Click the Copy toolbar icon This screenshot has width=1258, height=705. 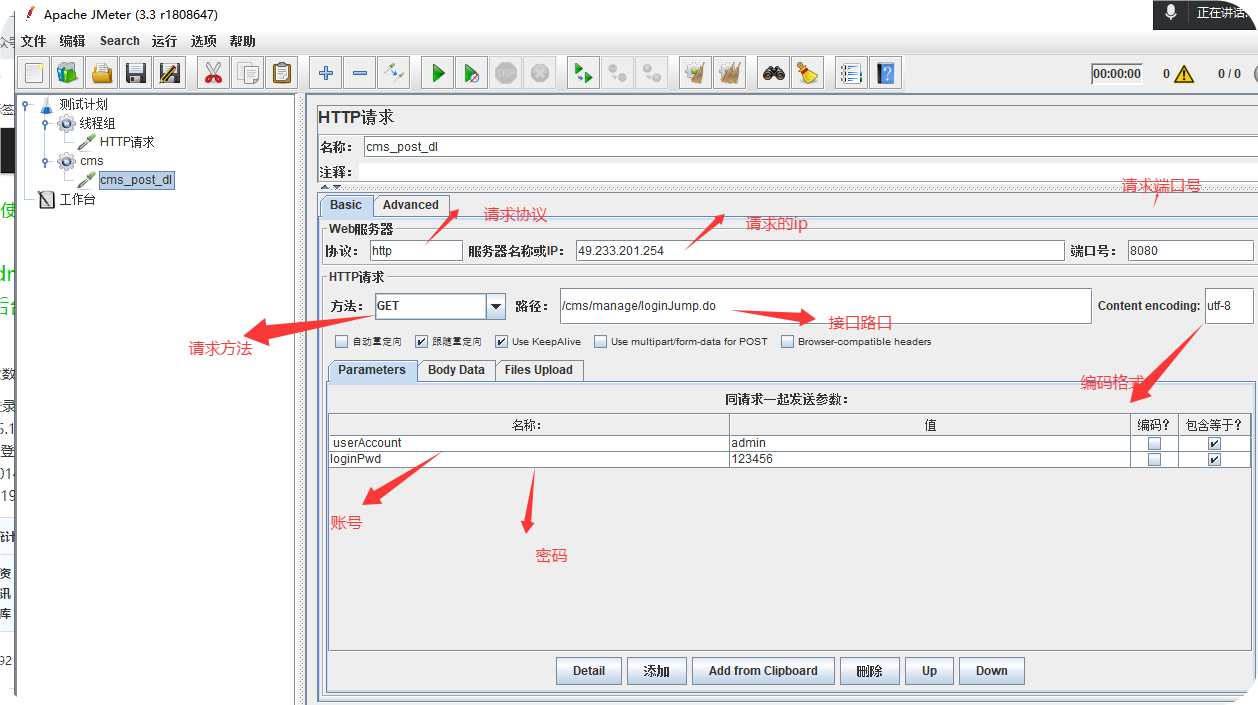click(x=248, y=73)
